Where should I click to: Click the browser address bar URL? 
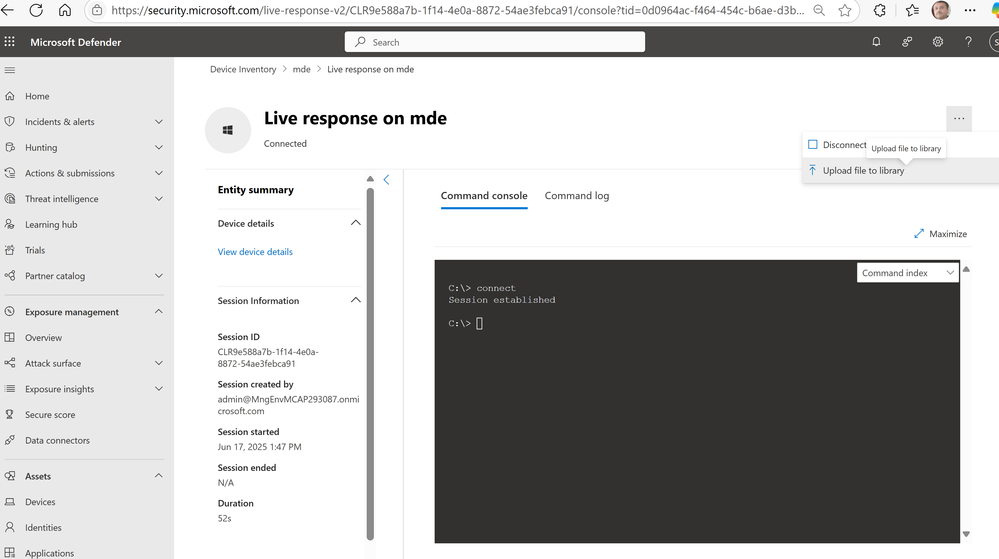457,10
